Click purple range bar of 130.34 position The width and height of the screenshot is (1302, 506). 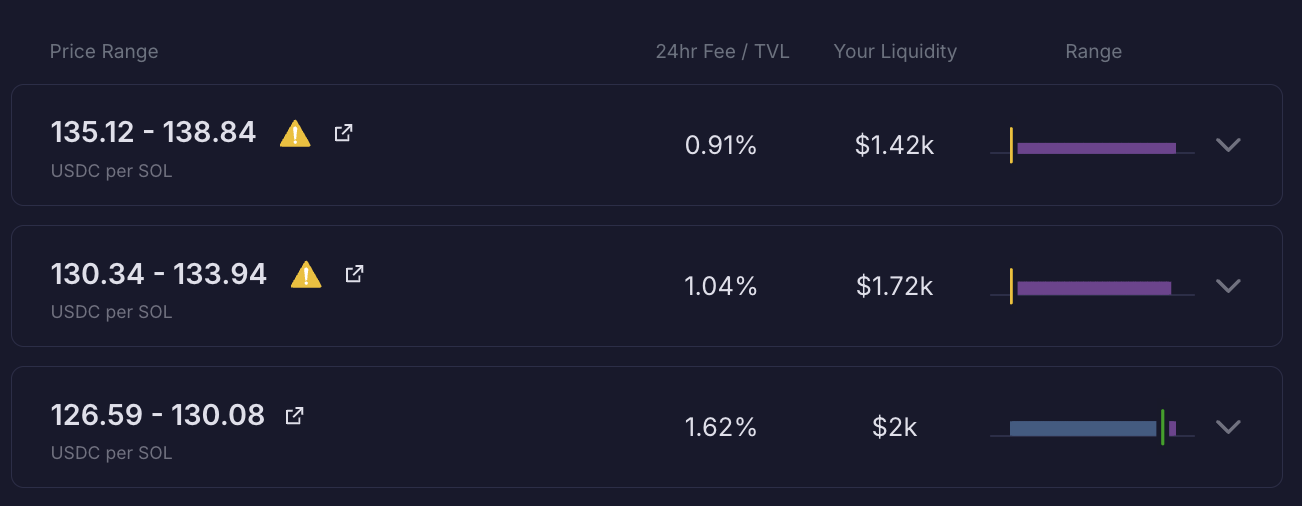coord(1094,288)
